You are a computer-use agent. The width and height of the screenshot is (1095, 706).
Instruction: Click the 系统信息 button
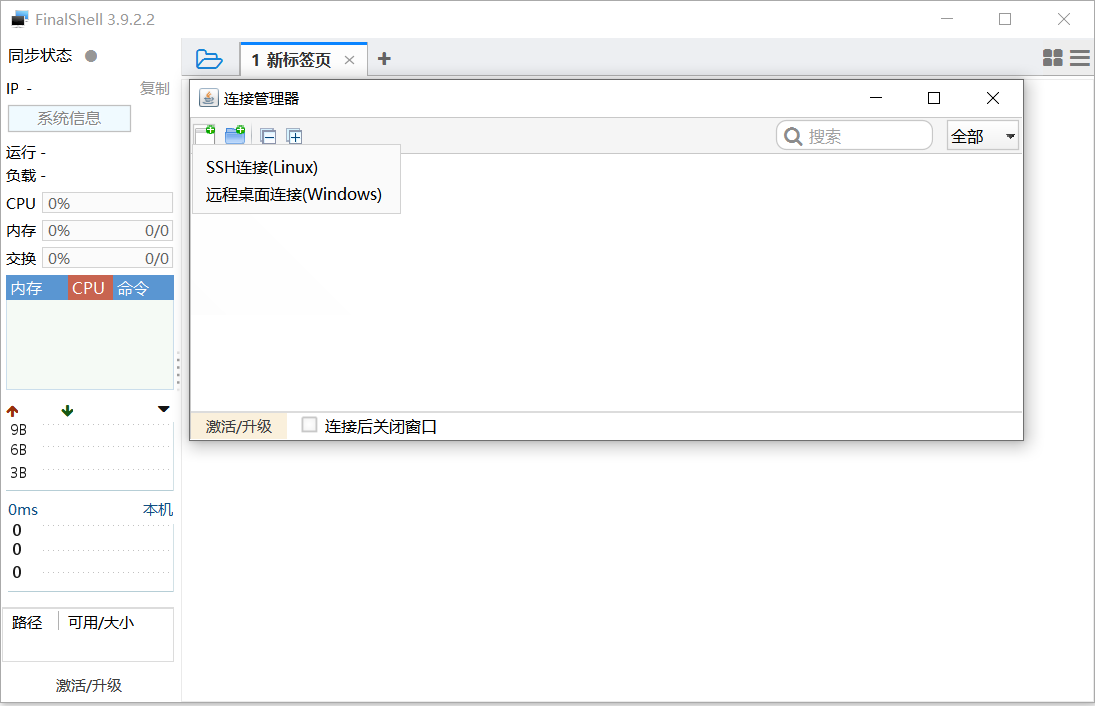click(x=69, y=118)
